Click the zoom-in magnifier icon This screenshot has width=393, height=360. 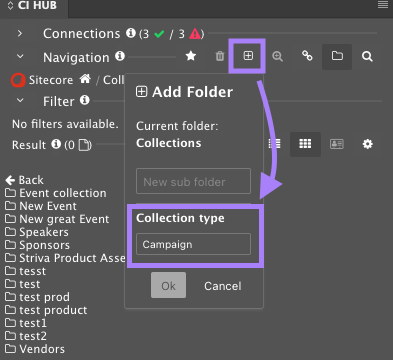point(277,56)
